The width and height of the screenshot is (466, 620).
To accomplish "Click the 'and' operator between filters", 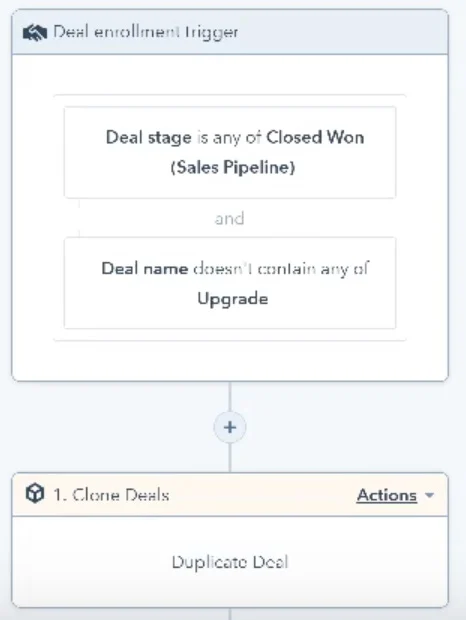I will click(x=229, y=218).
